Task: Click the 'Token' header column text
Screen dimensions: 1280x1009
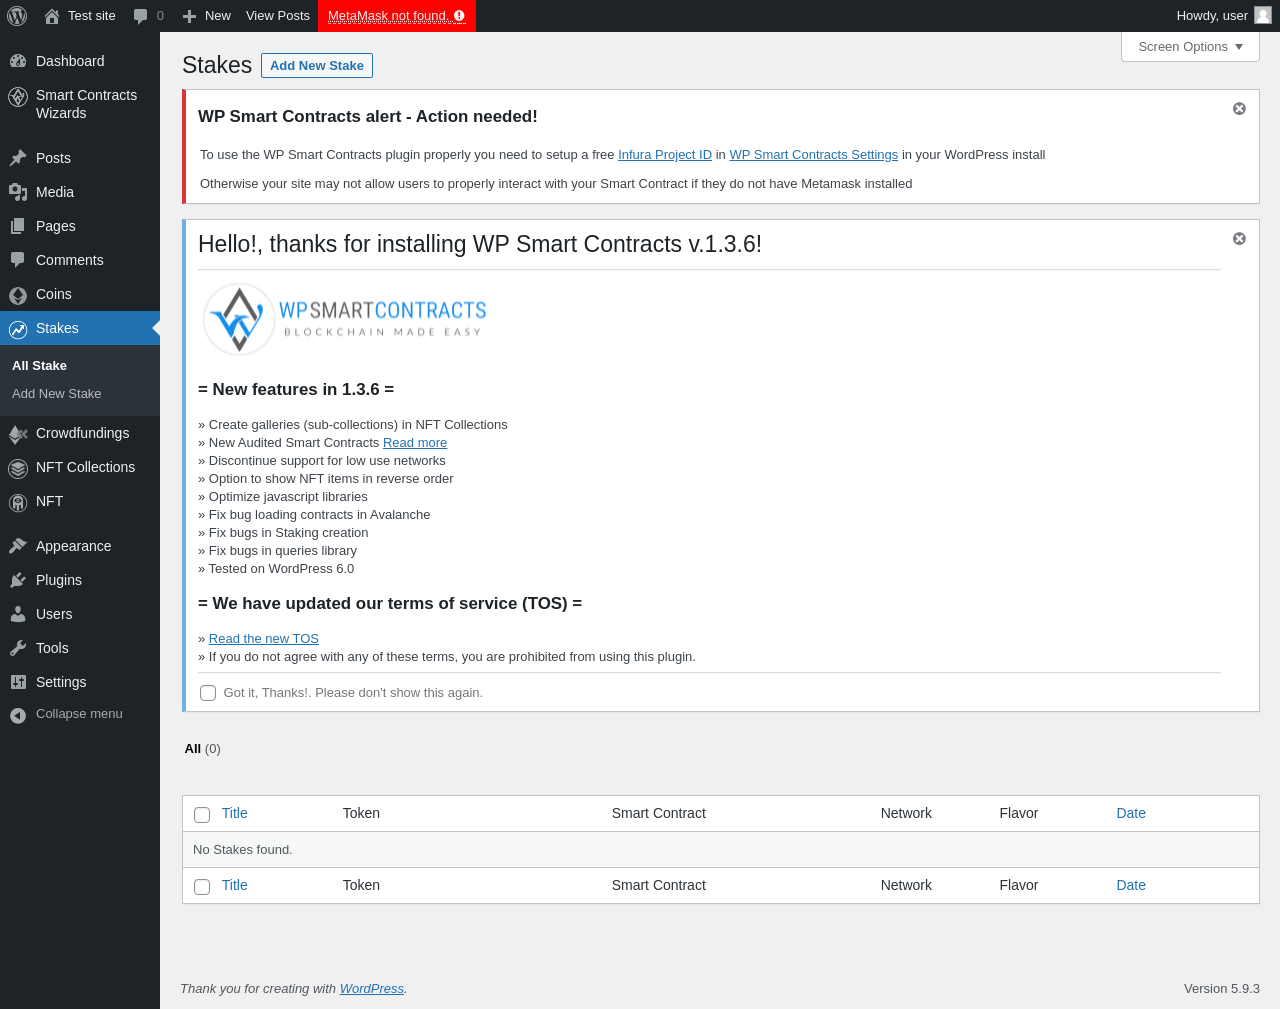Action: point(361,813)
